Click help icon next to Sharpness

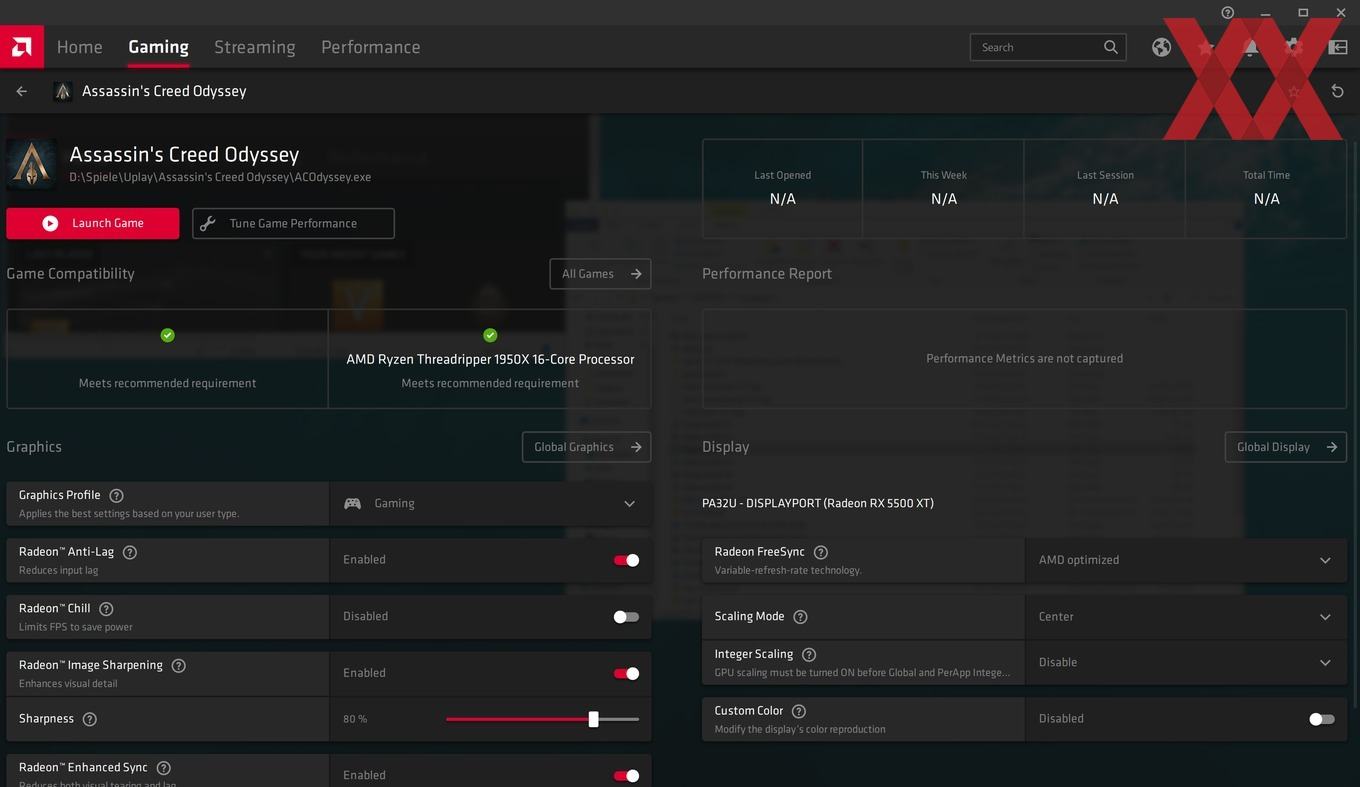click(89, 719)
